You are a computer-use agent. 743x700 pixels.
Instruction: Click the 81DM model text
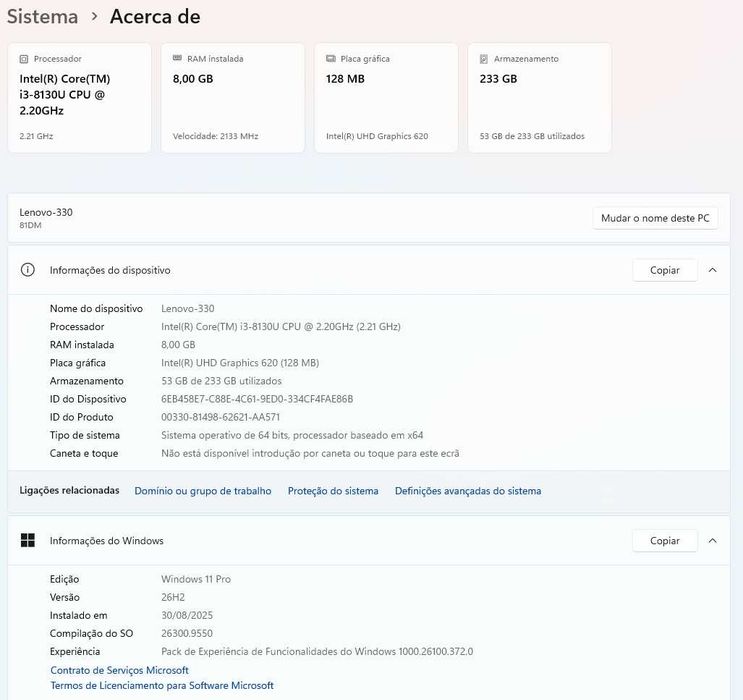pos(30,225)
